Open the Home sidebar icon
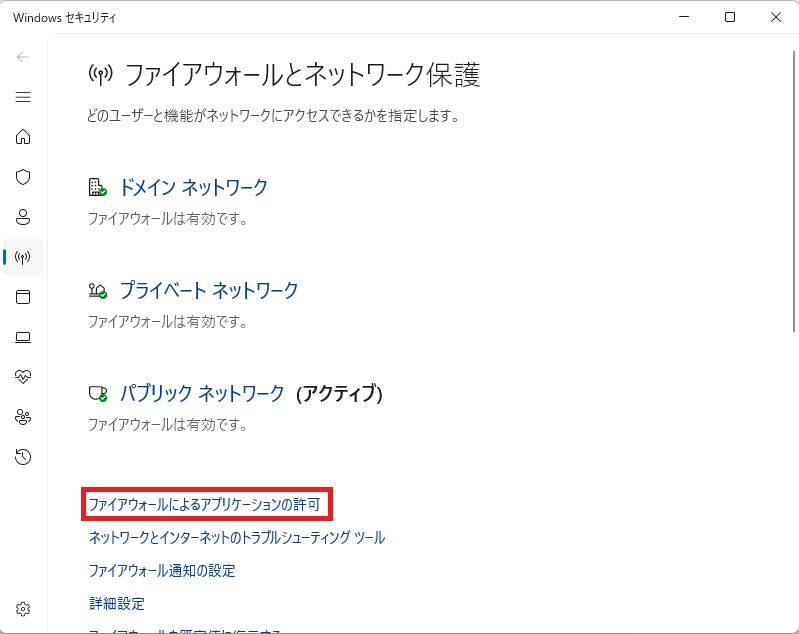 [23, 137]
